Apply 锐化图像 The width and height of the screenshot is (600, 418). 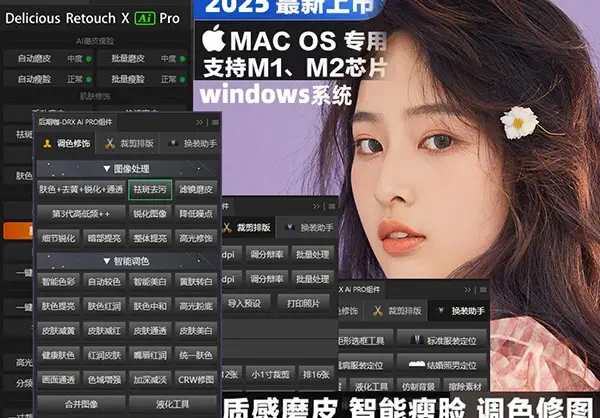point(150,214)
